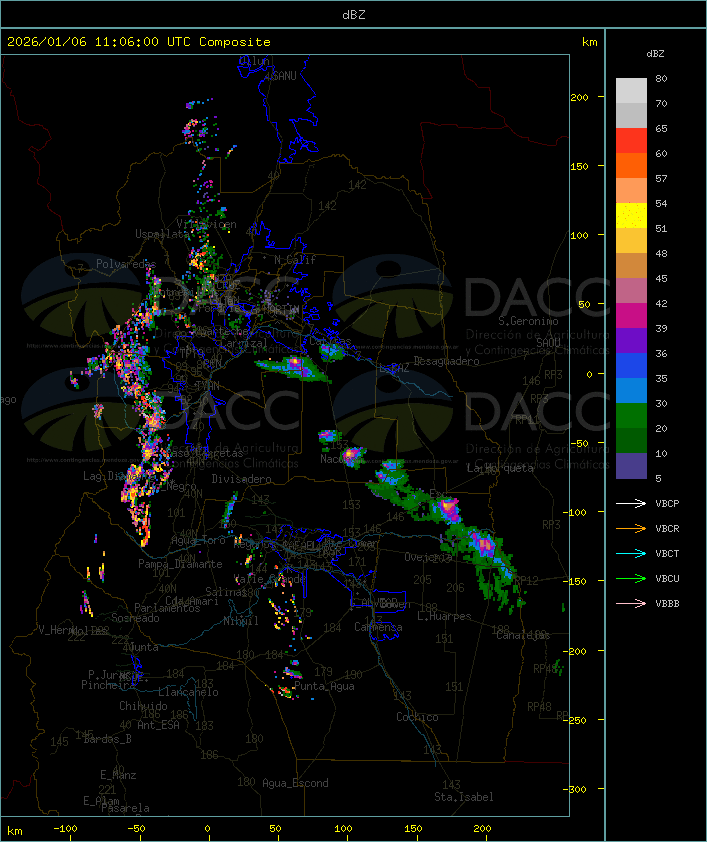Click the 2026/01/06 11:06:00 UTC Composite timestamp
This screenshot has height=842, width=707.
(139, 42)
